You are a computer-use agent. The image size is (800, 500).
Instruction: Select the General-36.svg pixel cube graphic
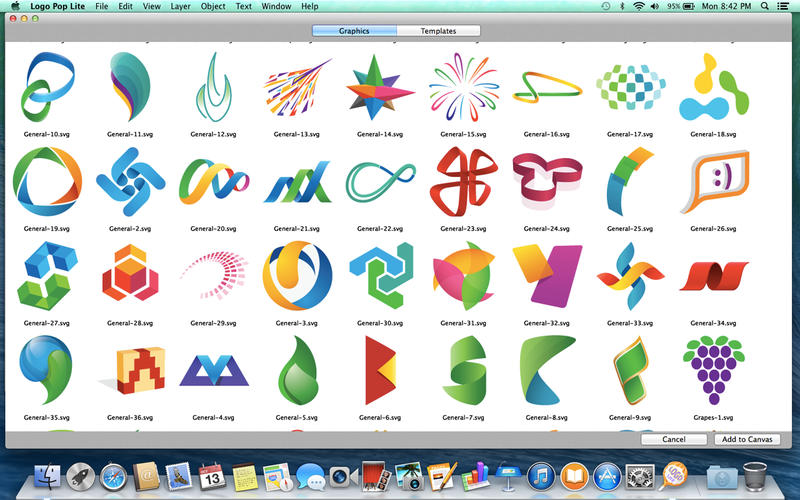click(129, 368)
